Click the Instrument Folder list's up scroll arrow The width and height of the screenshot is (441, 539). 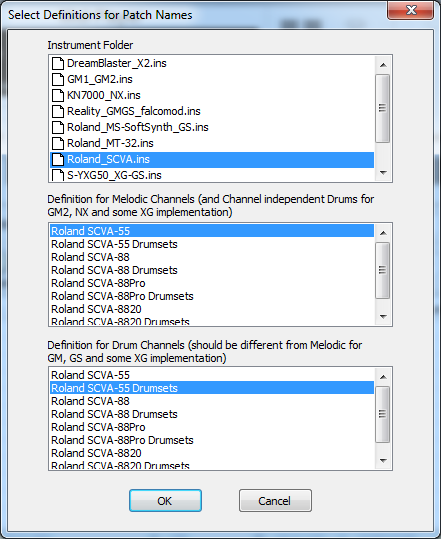383,65
